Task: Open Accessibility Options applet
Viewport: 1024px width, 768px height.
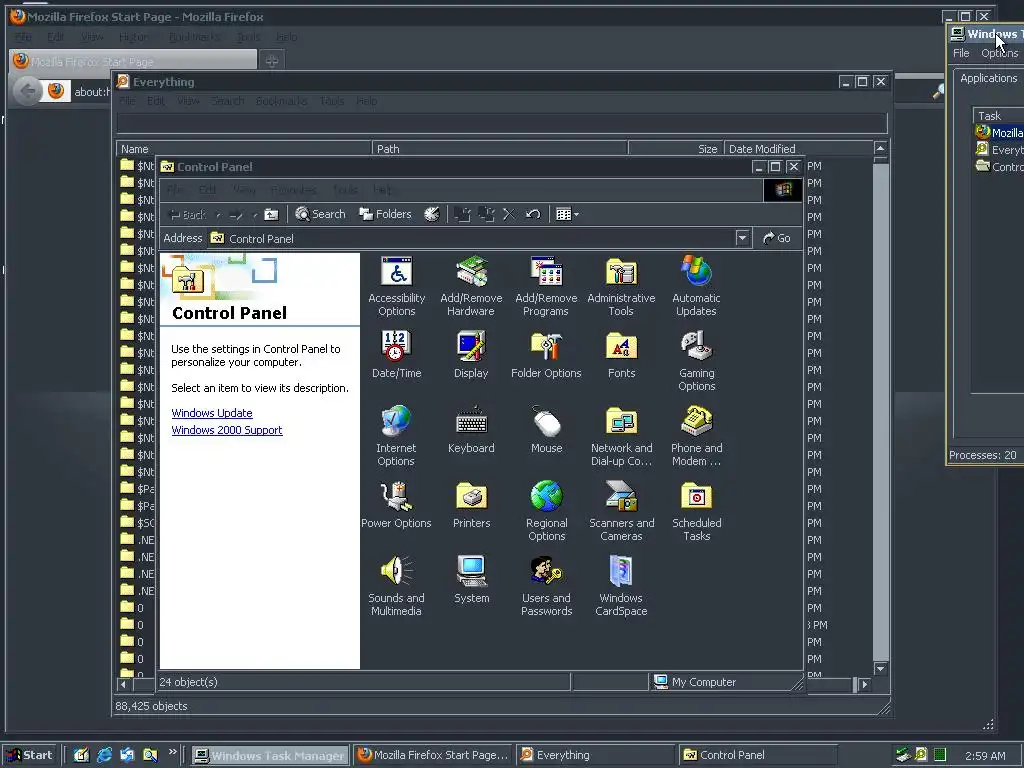Action: (x=396, y=286)
